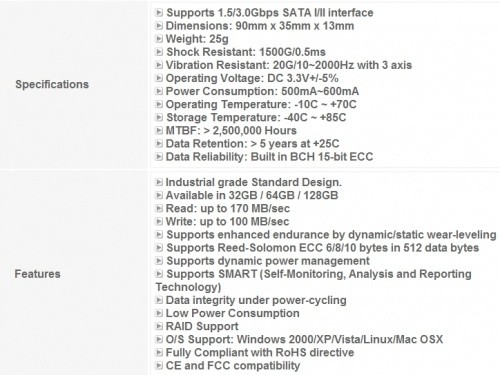
Task: Click the O/S Support Windows 2000/XP/Vista line
Action: point(304,339)
